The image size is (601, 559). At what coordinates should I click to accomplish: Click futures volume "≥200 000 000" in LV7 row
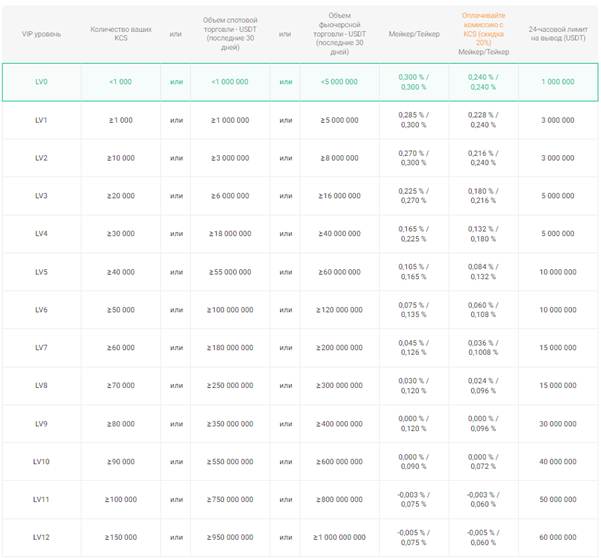point(339,348)
